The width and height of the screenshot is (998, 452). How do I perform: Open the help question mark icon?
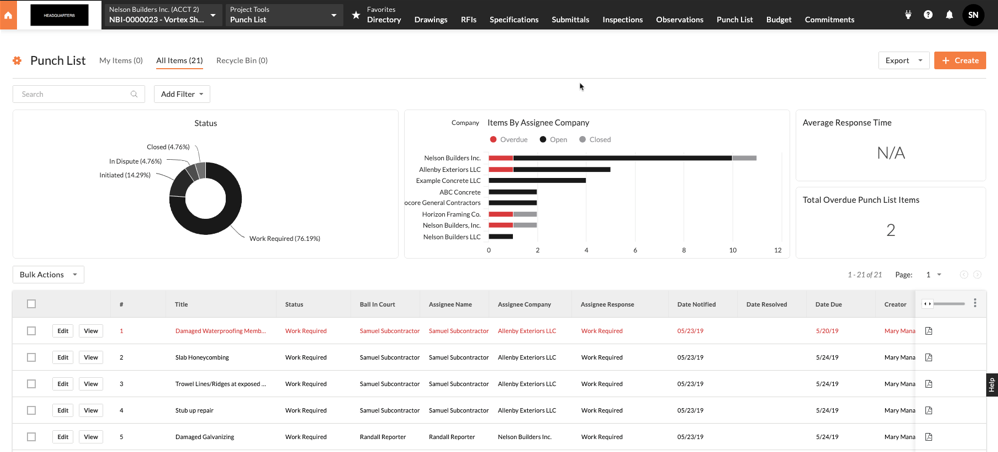[928, 15]
